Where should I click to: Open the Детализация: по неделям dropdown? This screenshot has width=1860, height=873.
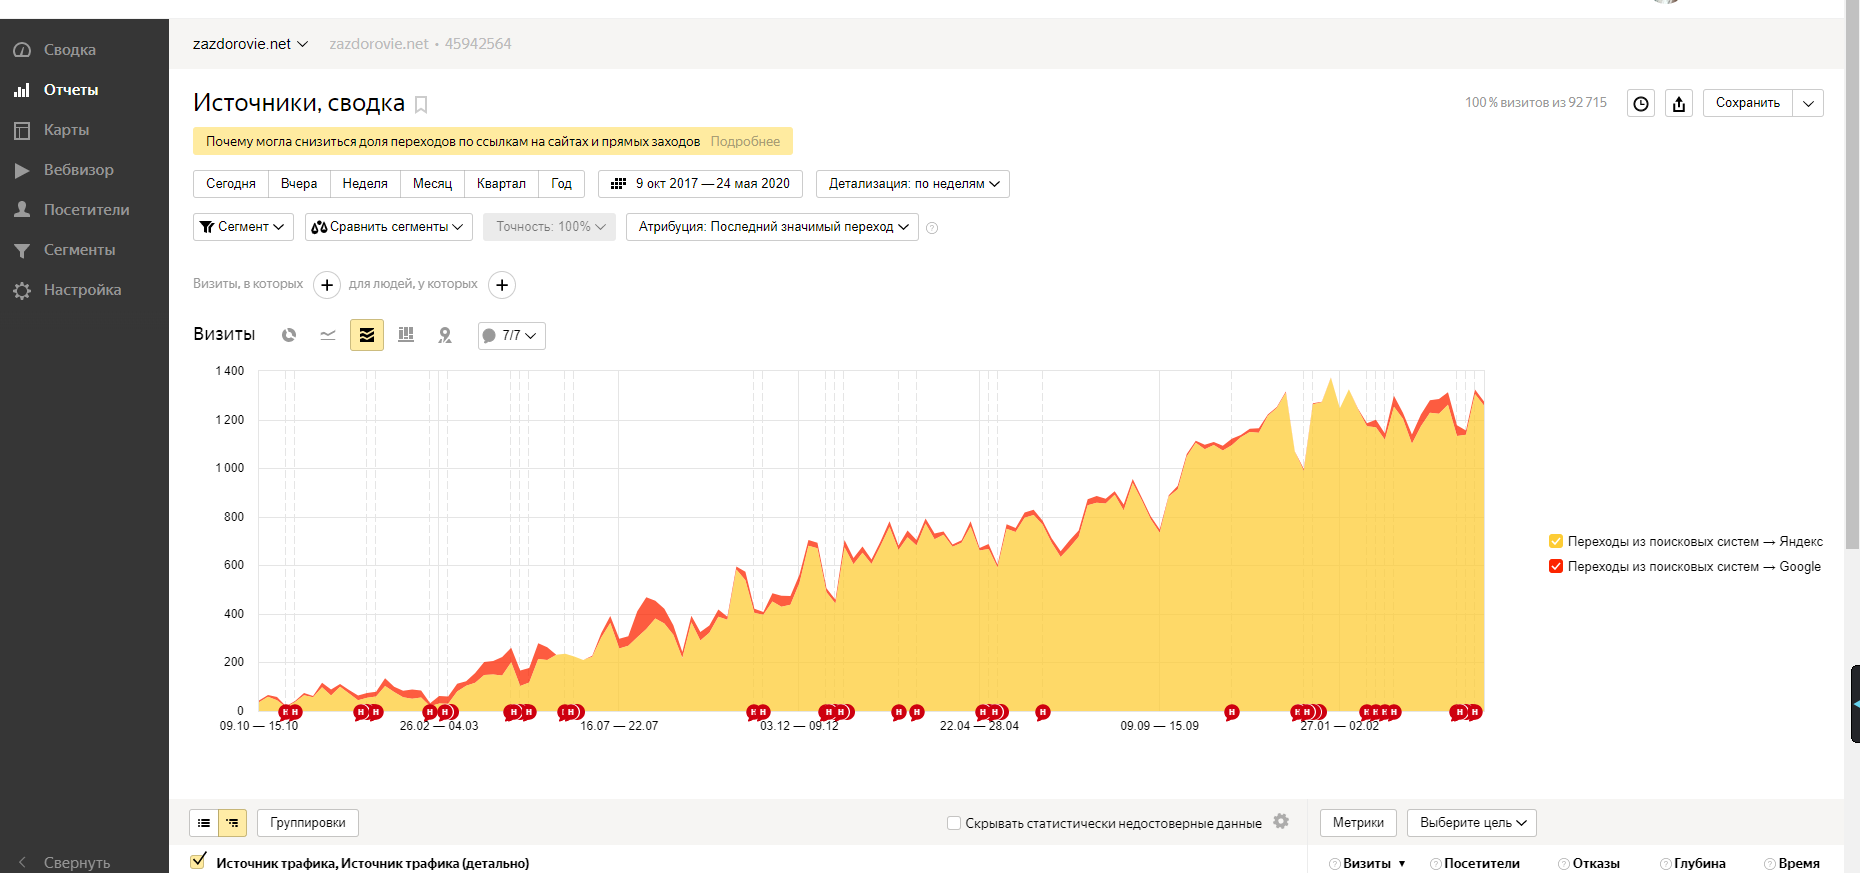(x=913, y=184)
